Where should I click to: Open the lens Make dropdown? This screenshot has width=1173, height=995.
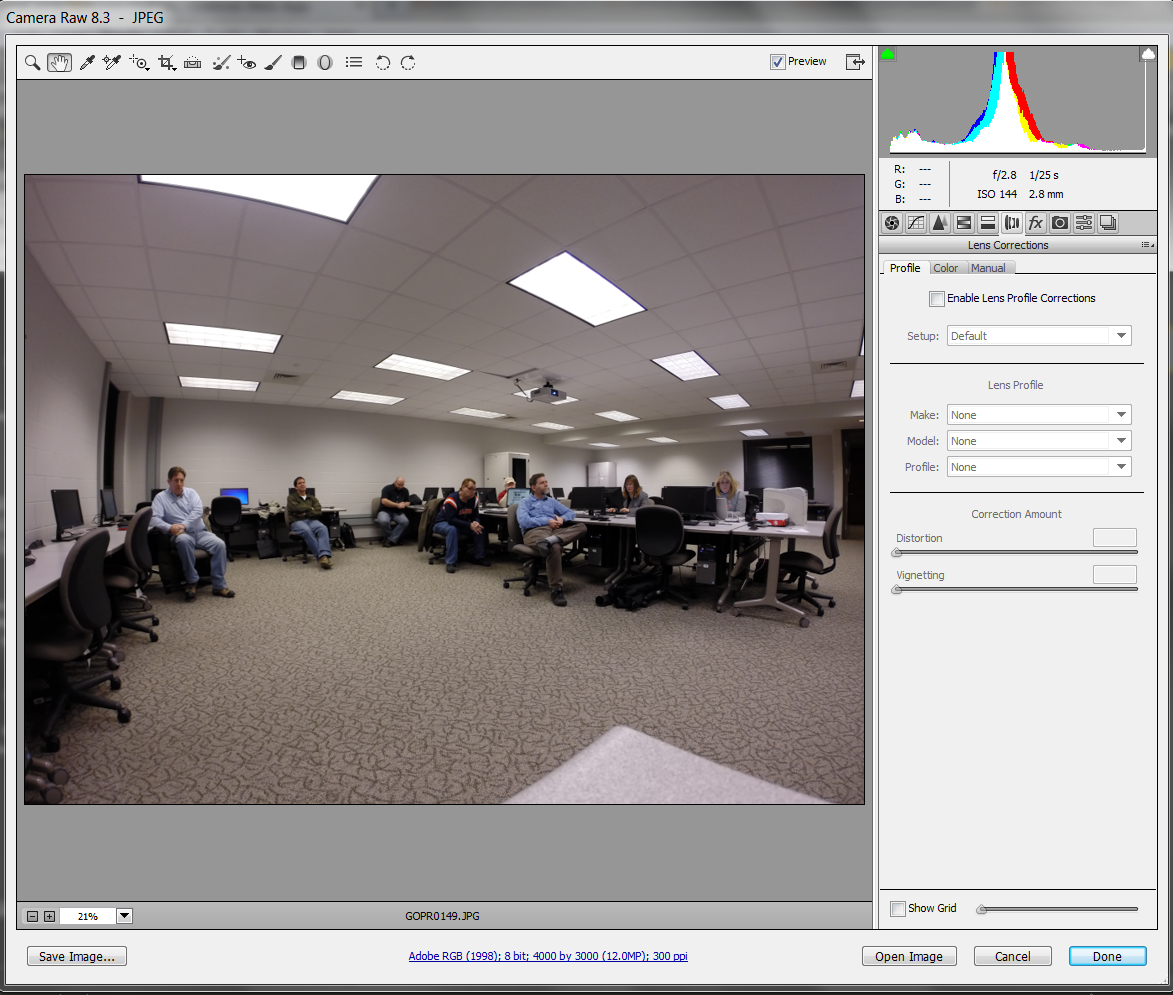coord(1039,415)
